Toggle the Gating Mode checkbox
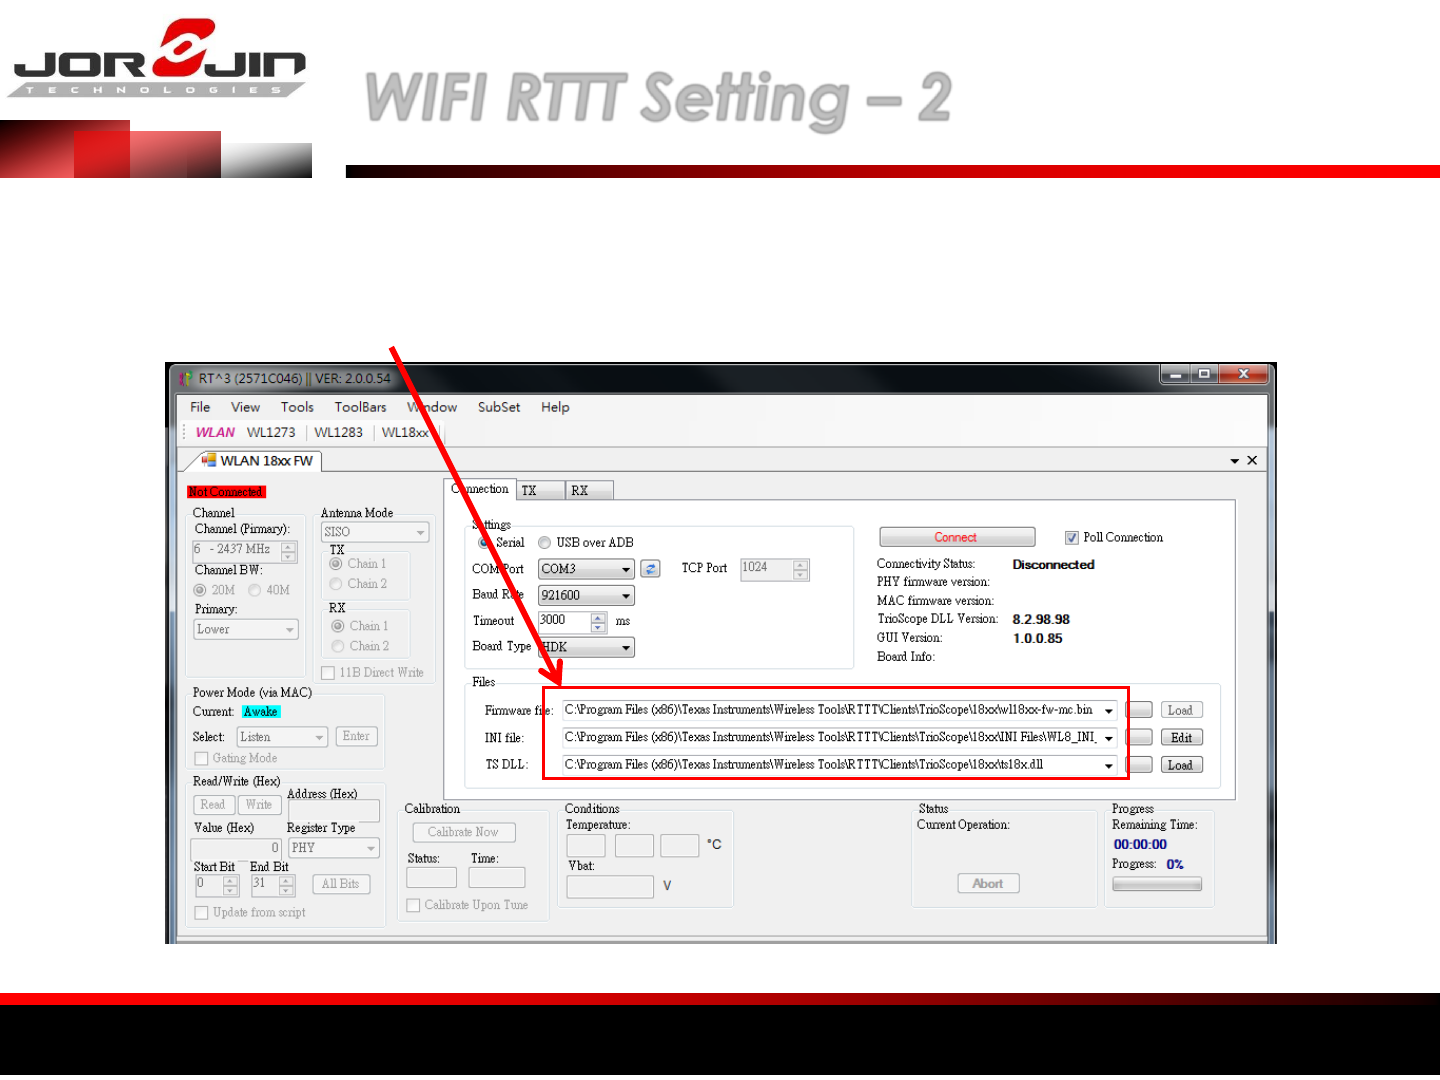This screenshot has height=1080, width=1440. point(201,759)
